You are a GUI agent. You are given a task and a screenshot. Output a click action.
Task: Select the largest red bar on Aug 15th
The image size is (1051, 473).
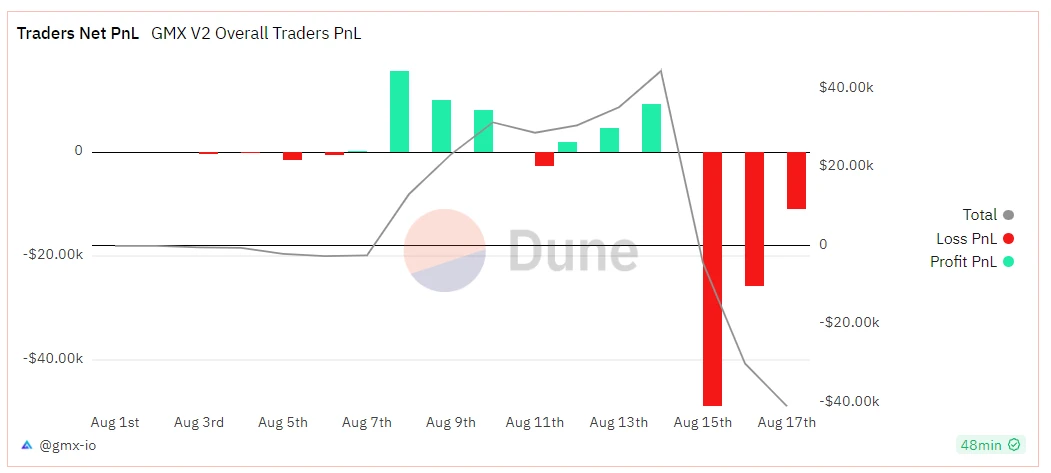712,278
